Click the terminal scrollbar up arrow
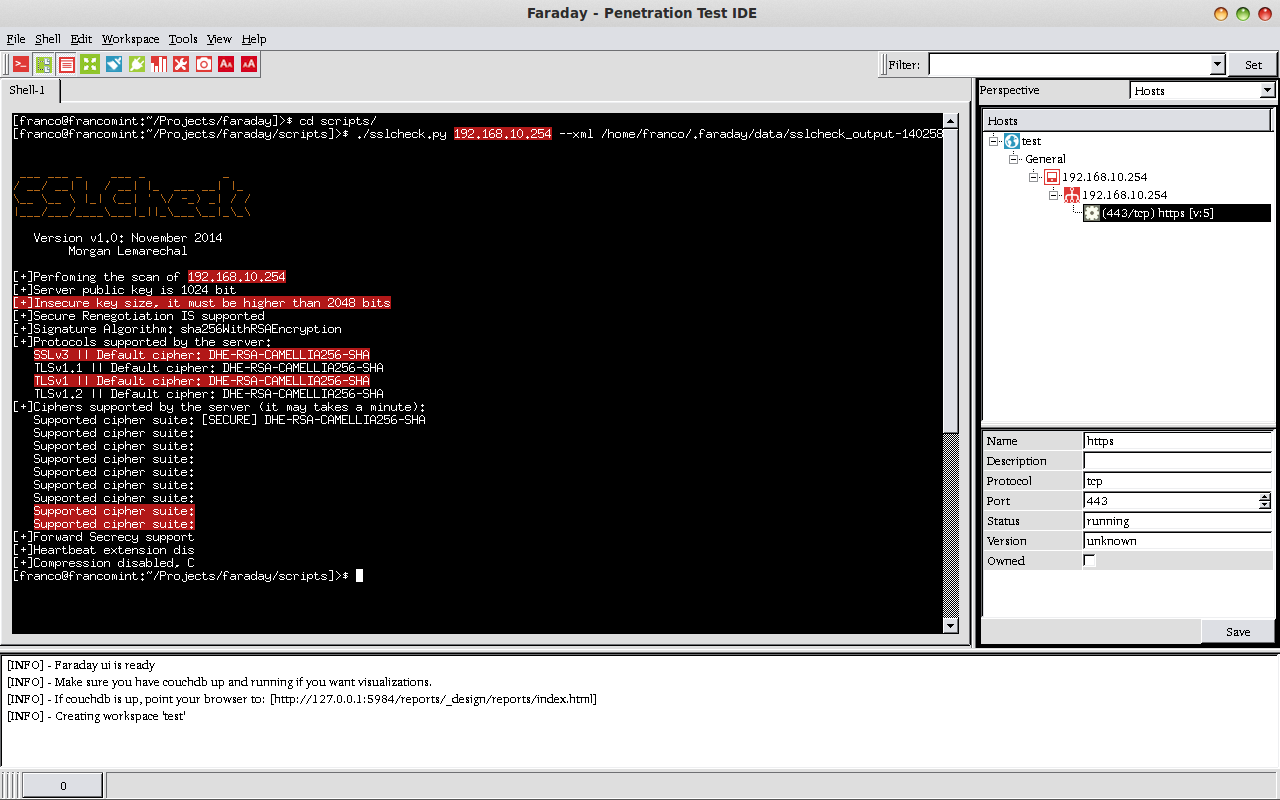Viewport: 1280px width, 800px height. click(x=951, y=120)
